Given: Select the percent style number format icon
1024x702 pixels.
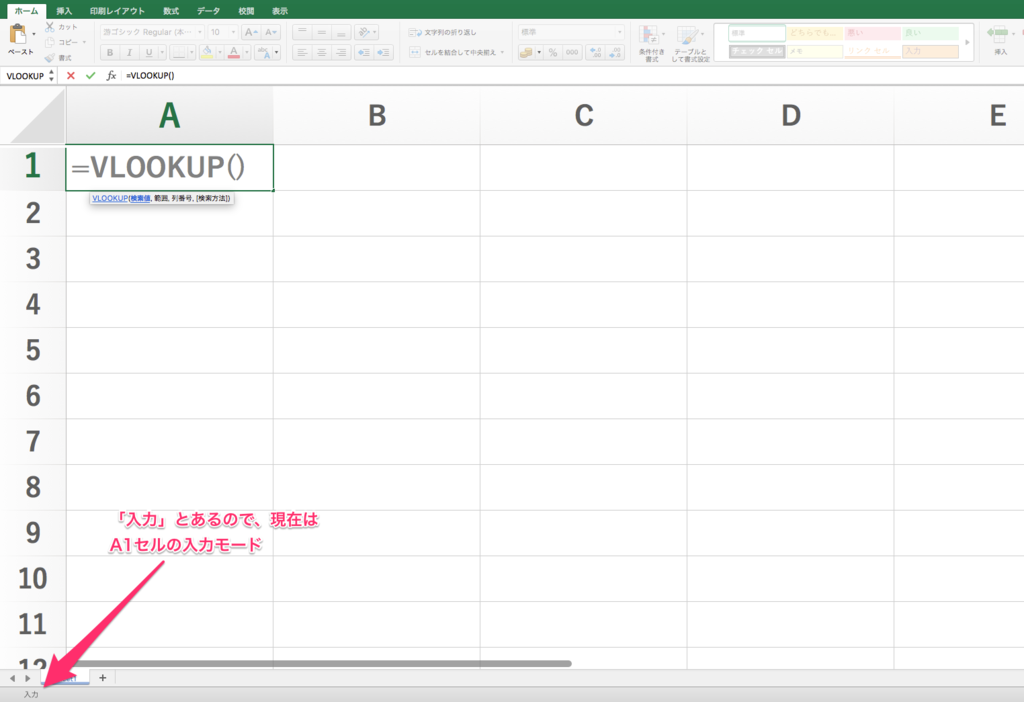Looking at the screenshot, I should click(x=552, y=52).
